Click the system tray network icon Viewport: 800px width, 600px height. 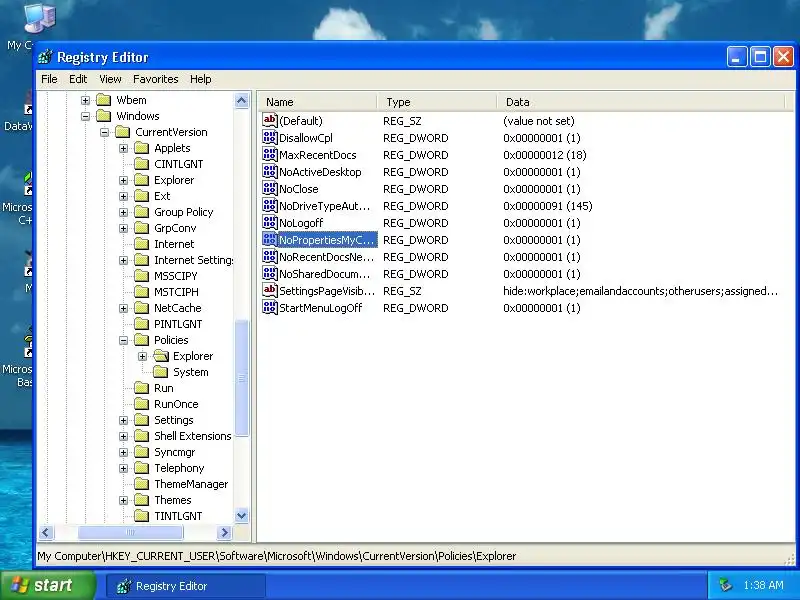click(x=725, y=585)
